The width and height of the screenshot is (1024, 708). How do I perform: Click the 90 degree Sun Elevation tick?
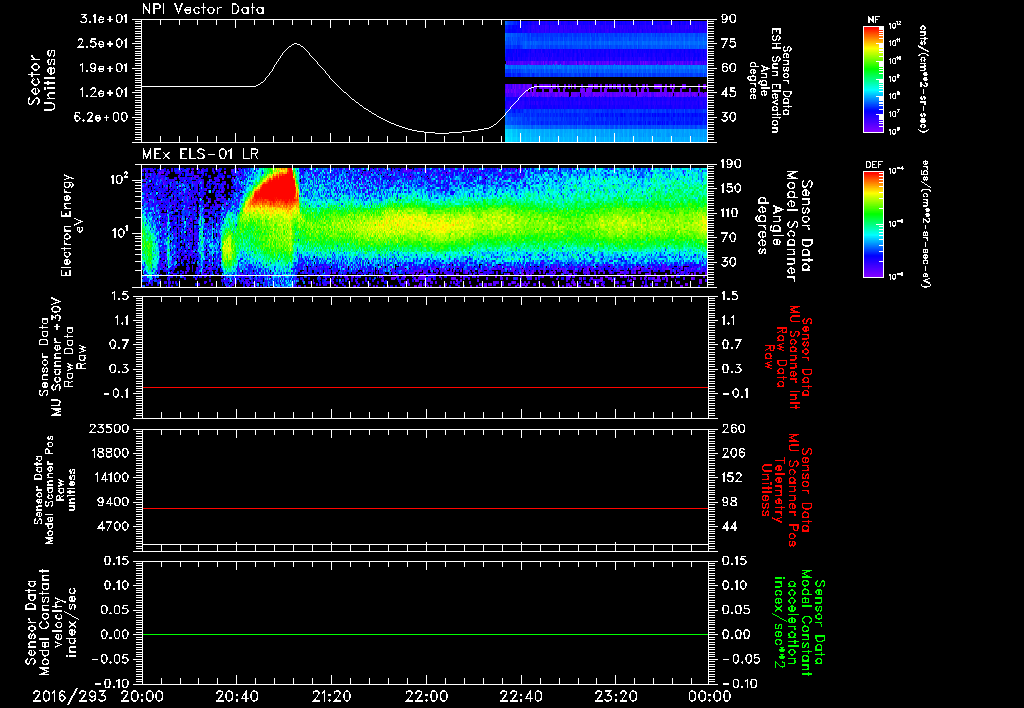(729, 19)
